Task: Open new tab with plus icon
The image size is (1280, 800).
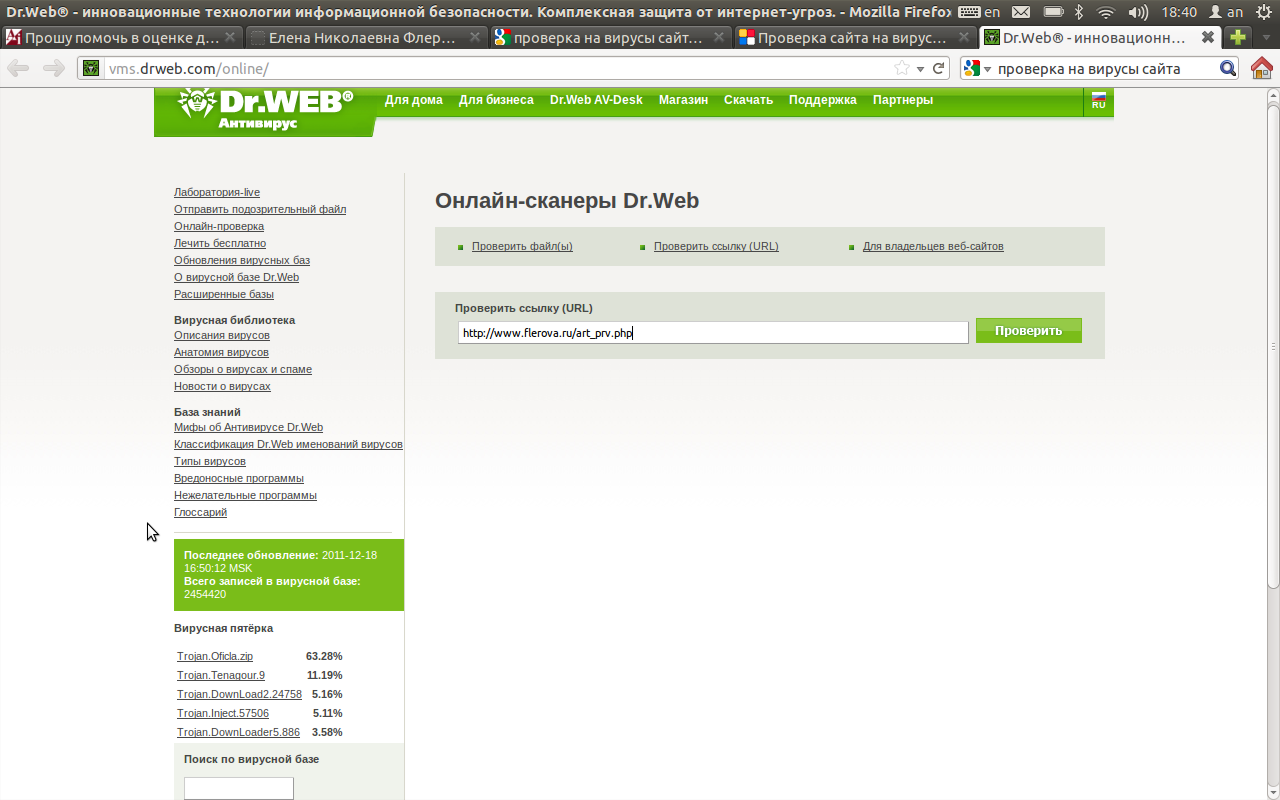Action: [1238, 38]
